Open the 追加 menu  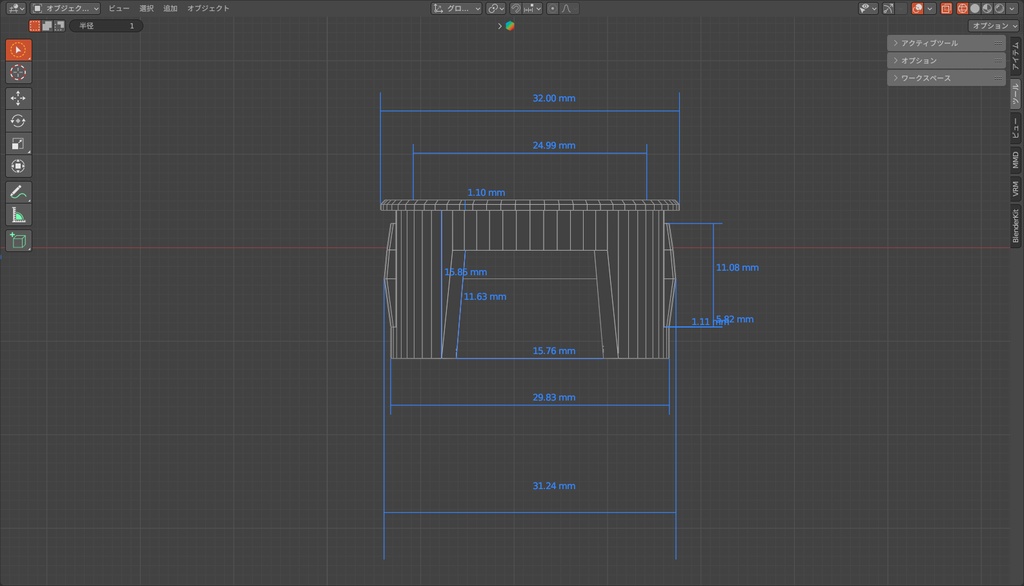170,8
